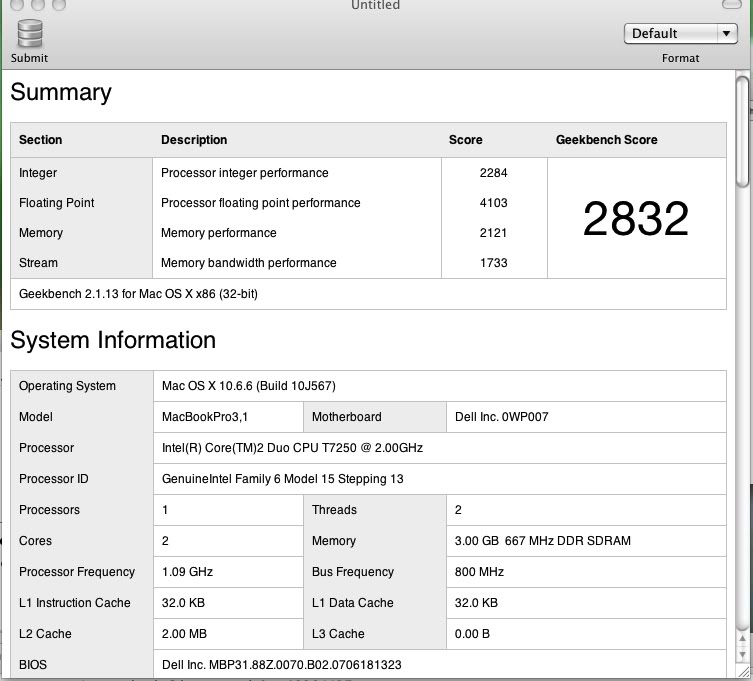Click the L2 Cache label
The width and height of the screenshot is (753, 681).
coord(45,634)
